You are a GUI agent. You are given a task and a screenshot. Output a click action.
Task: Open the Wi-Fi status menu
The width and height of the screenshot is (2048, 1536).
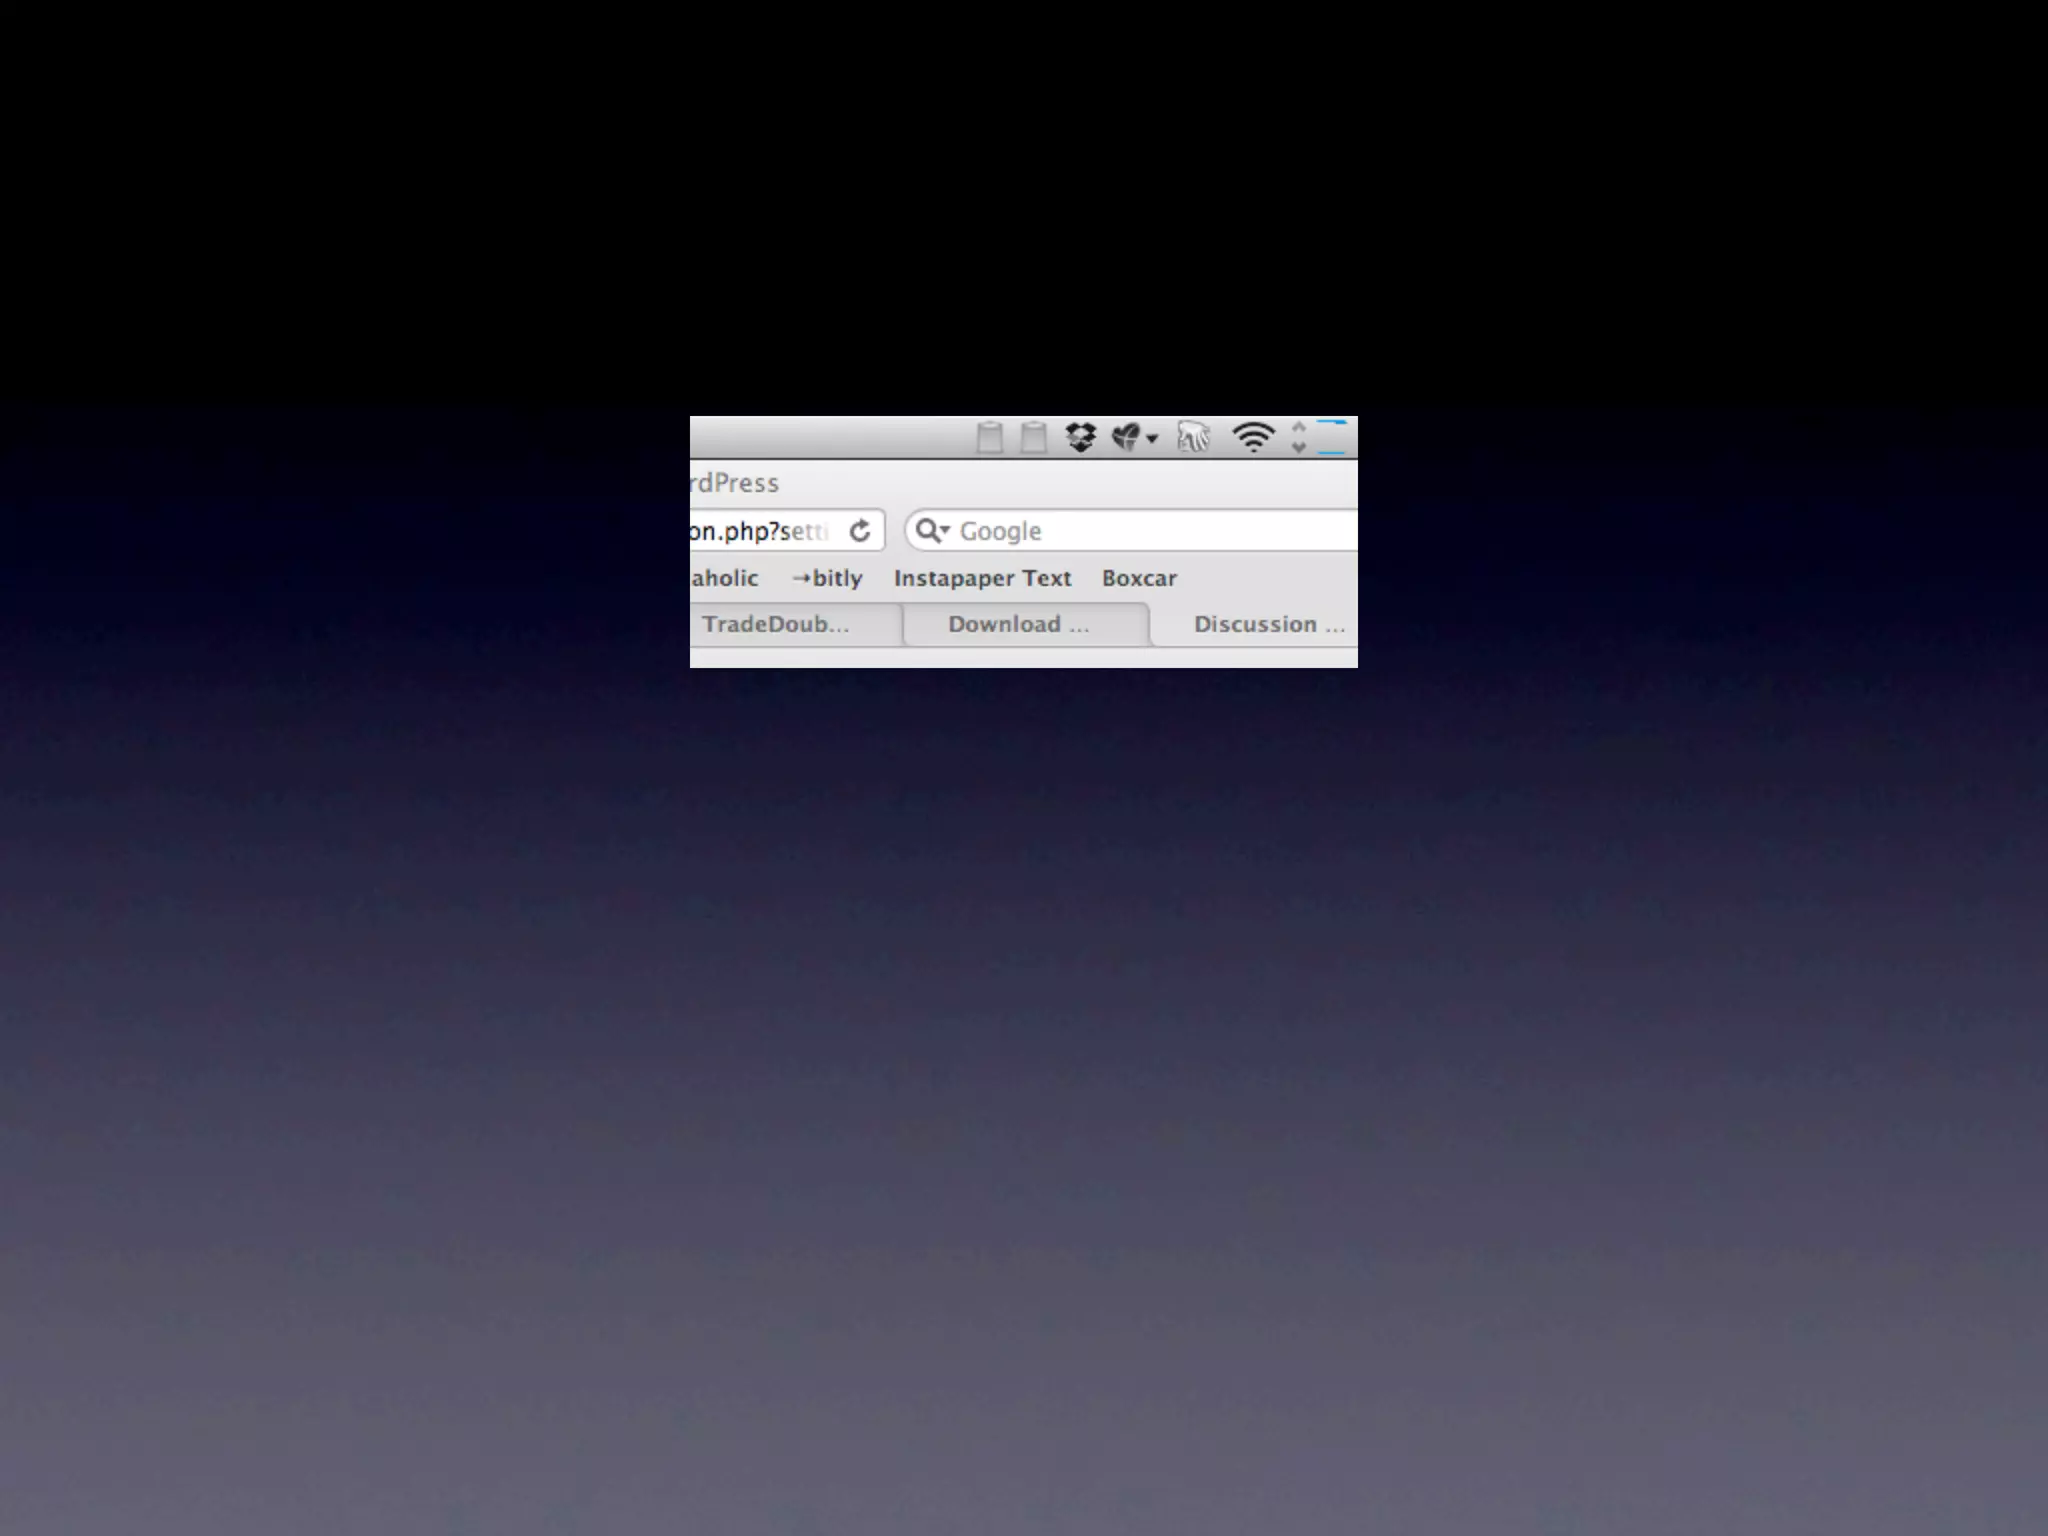click(1253, 437)
